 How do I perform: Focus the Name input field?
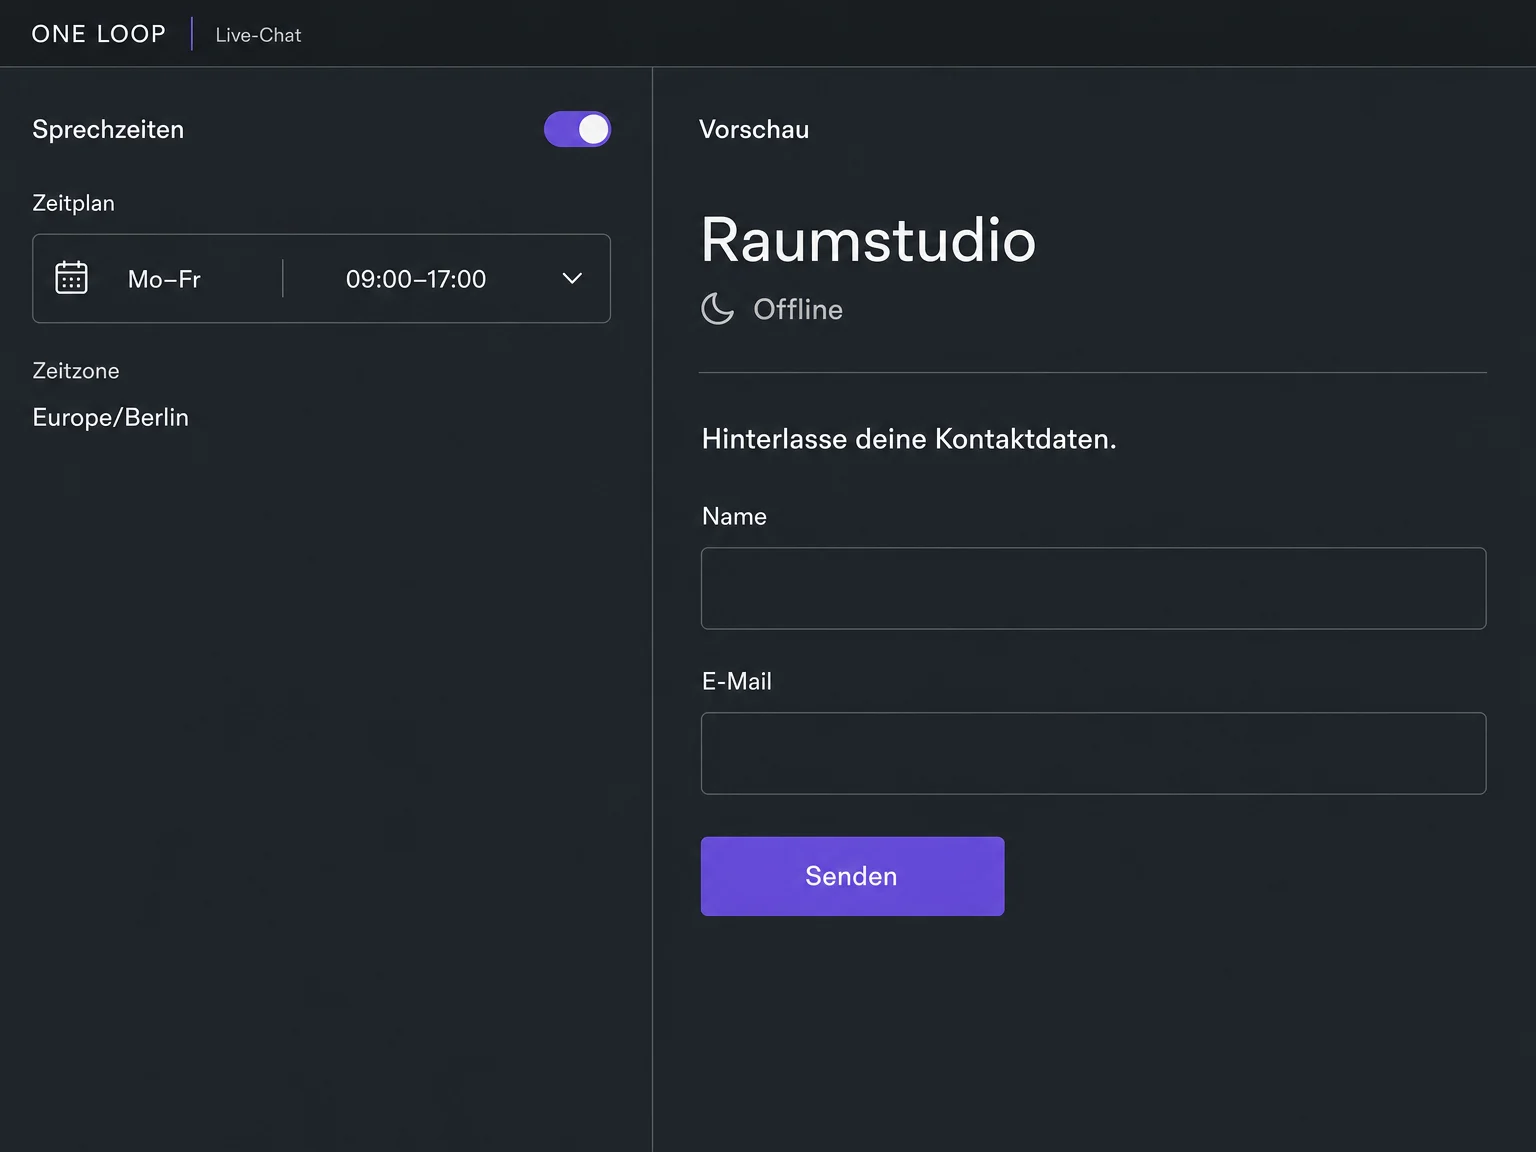click(x=1093, y=588)
